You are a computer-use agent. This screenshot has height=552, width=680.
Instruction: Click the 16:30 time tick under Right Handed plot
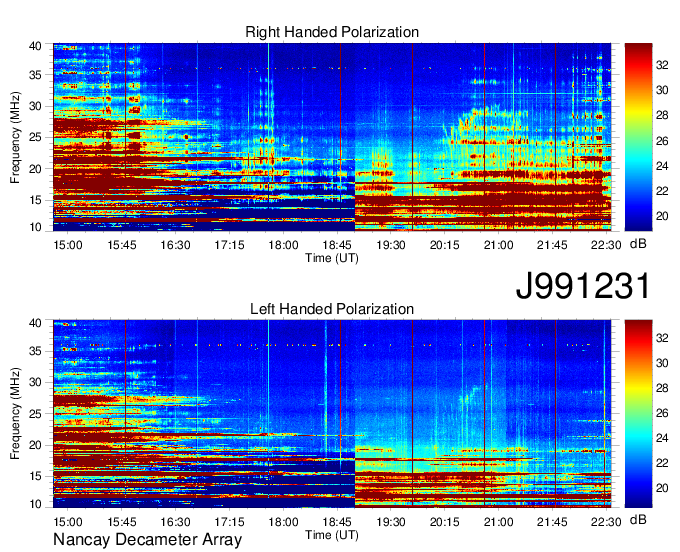pos(176,245)
